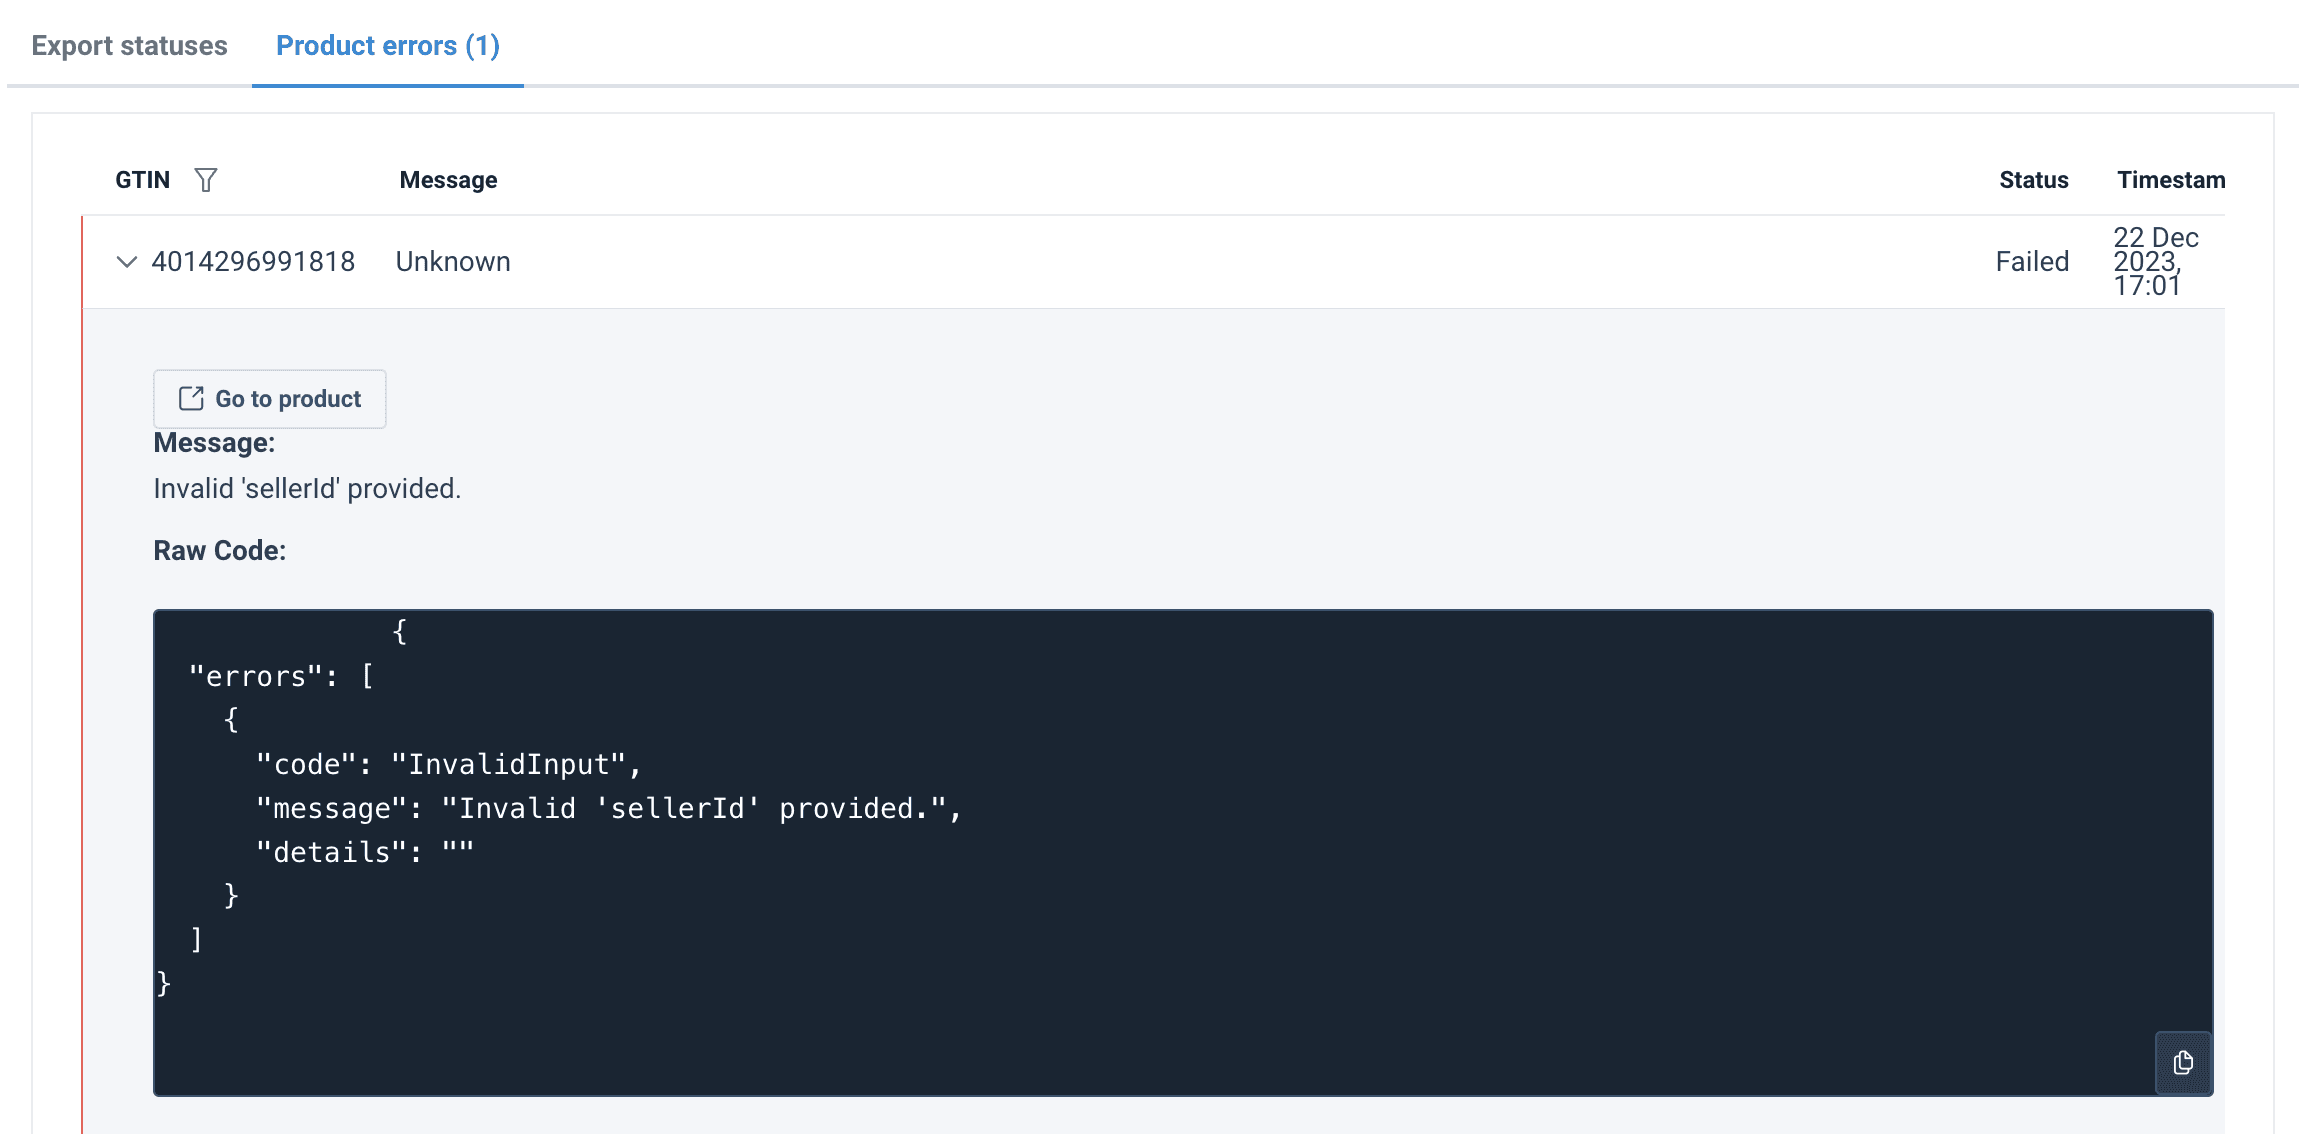Screen dimensions: 2302x1134
Task: Collapse the 4014296991818 row chevron
Action: [x=126, y=262]
